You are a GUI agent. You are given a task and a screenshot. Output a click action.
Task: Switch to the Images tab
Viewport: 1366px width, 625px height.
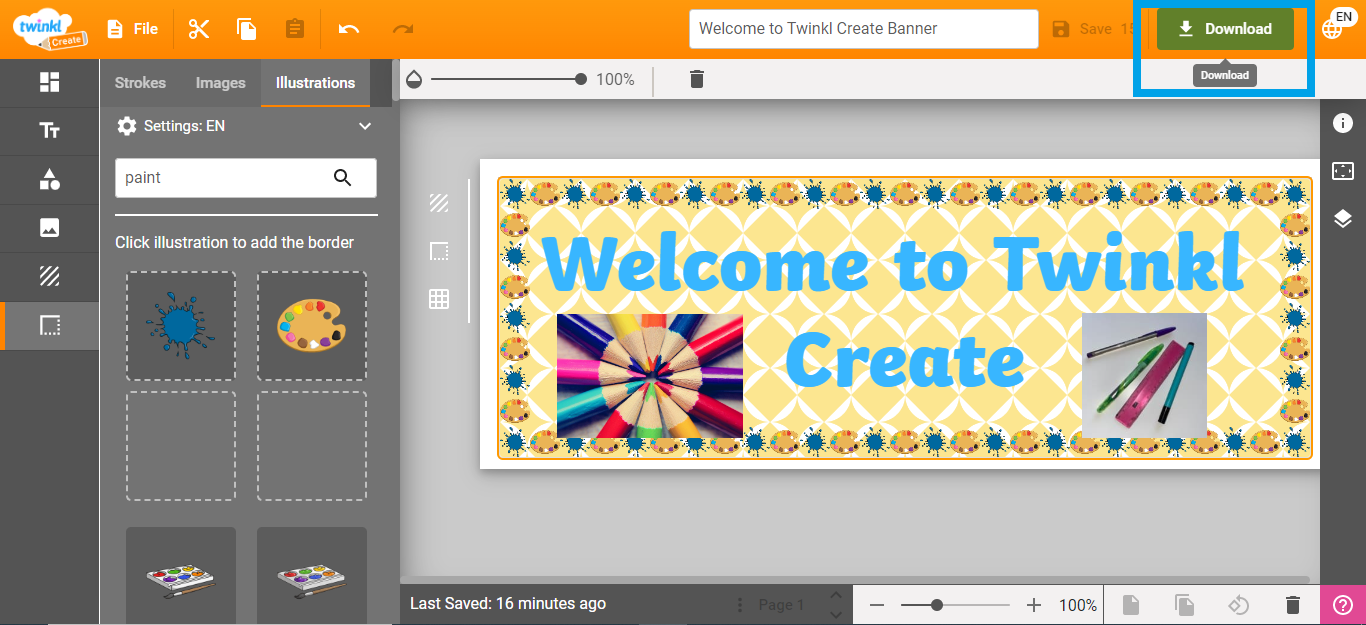click(x=220, y=83)
